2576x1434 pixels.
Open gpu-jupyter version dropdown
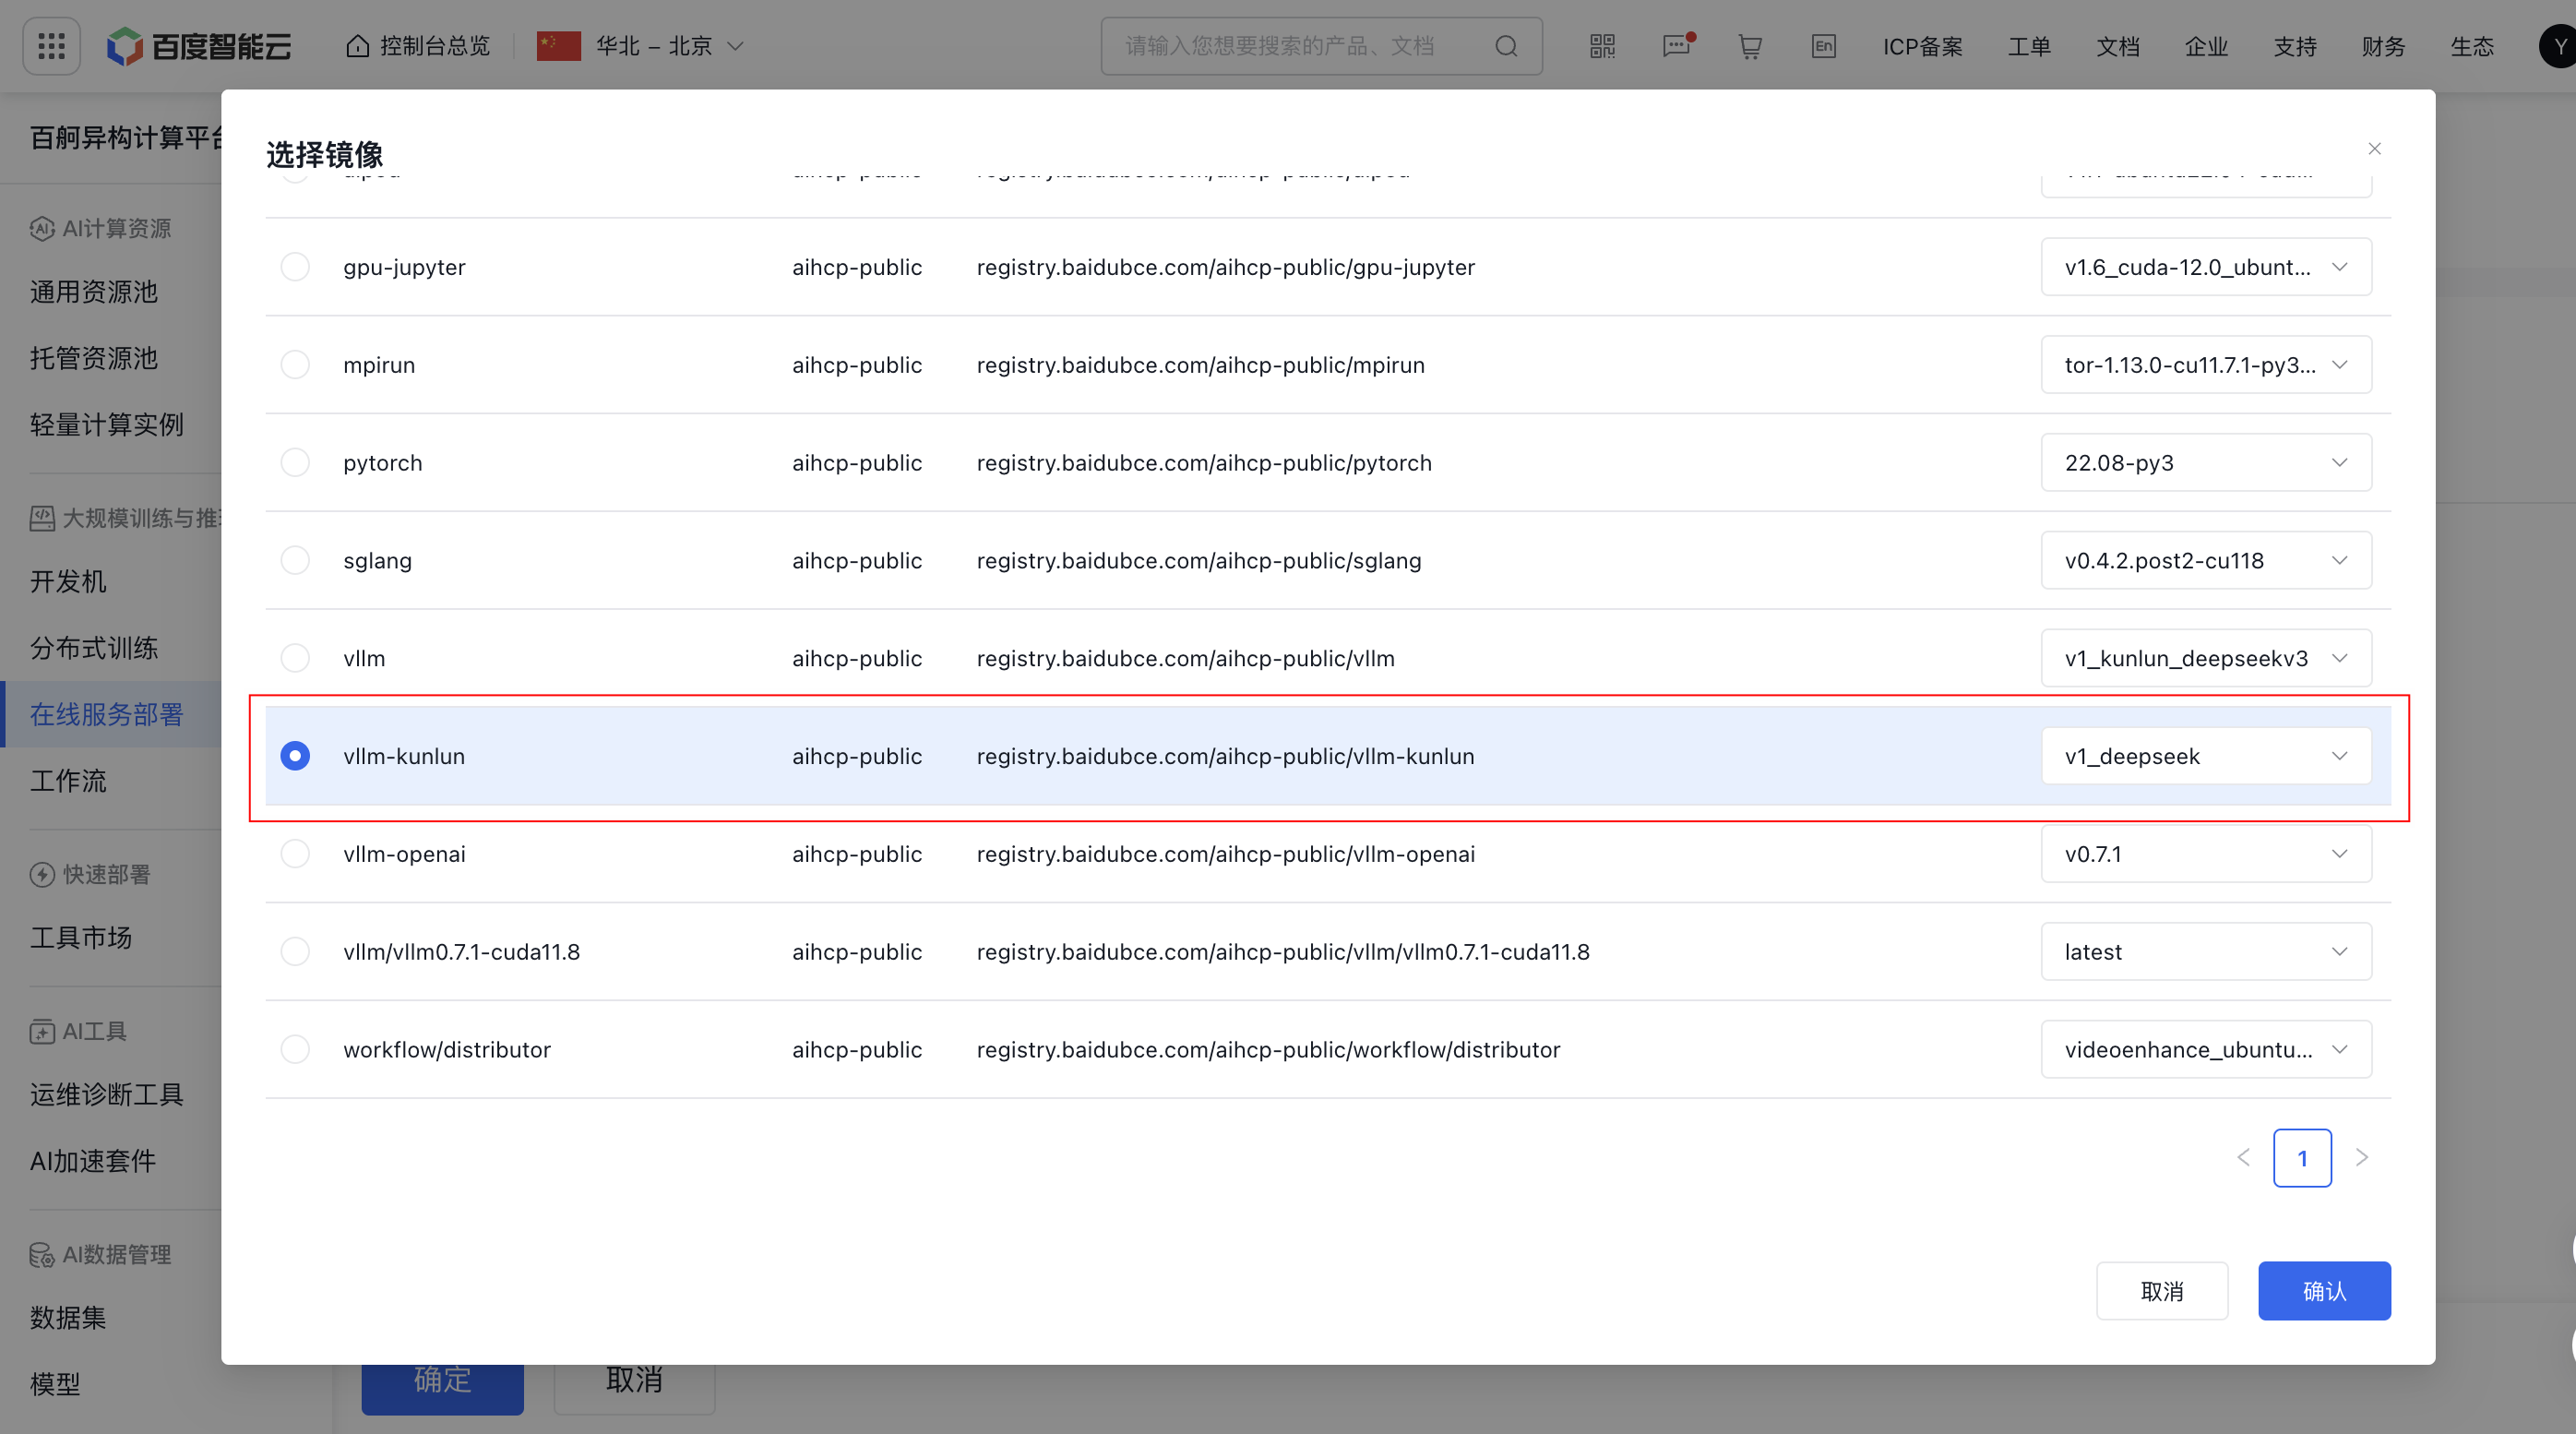point(2206,267)
